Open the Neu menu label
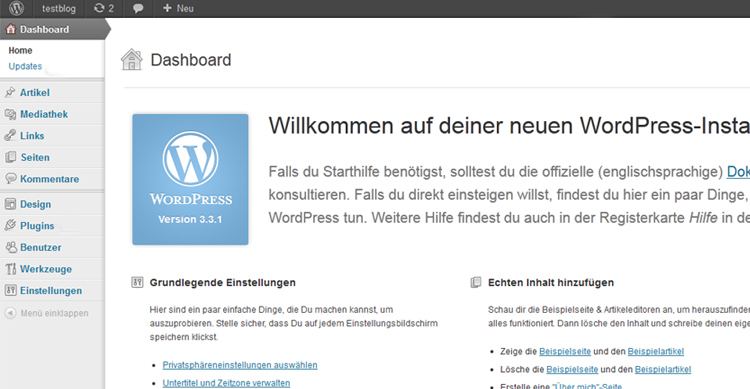Screen dimensions: 750x389 pyautogui.click(x=185, y=9)
